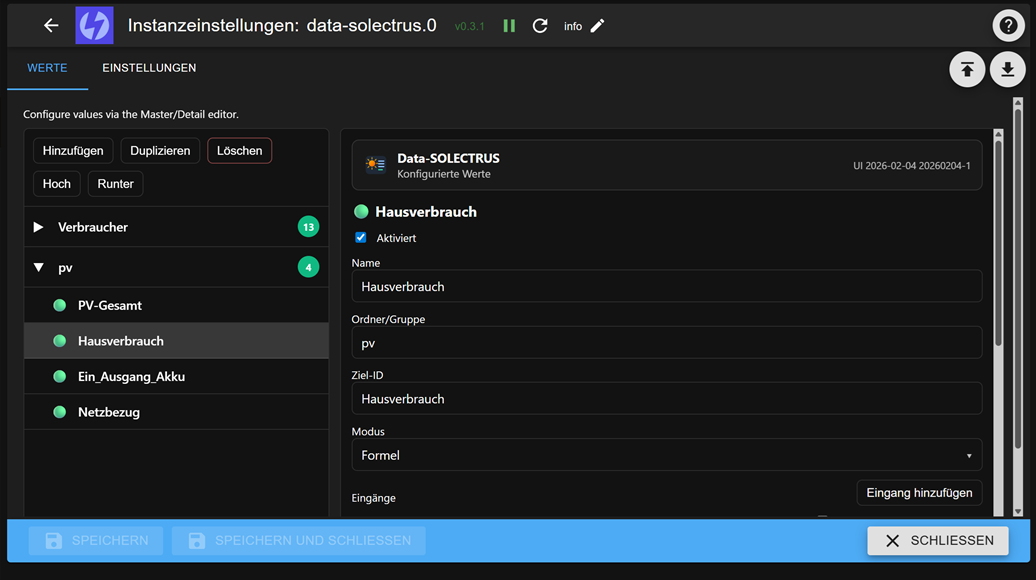Click the pv count badge 4

308,268
